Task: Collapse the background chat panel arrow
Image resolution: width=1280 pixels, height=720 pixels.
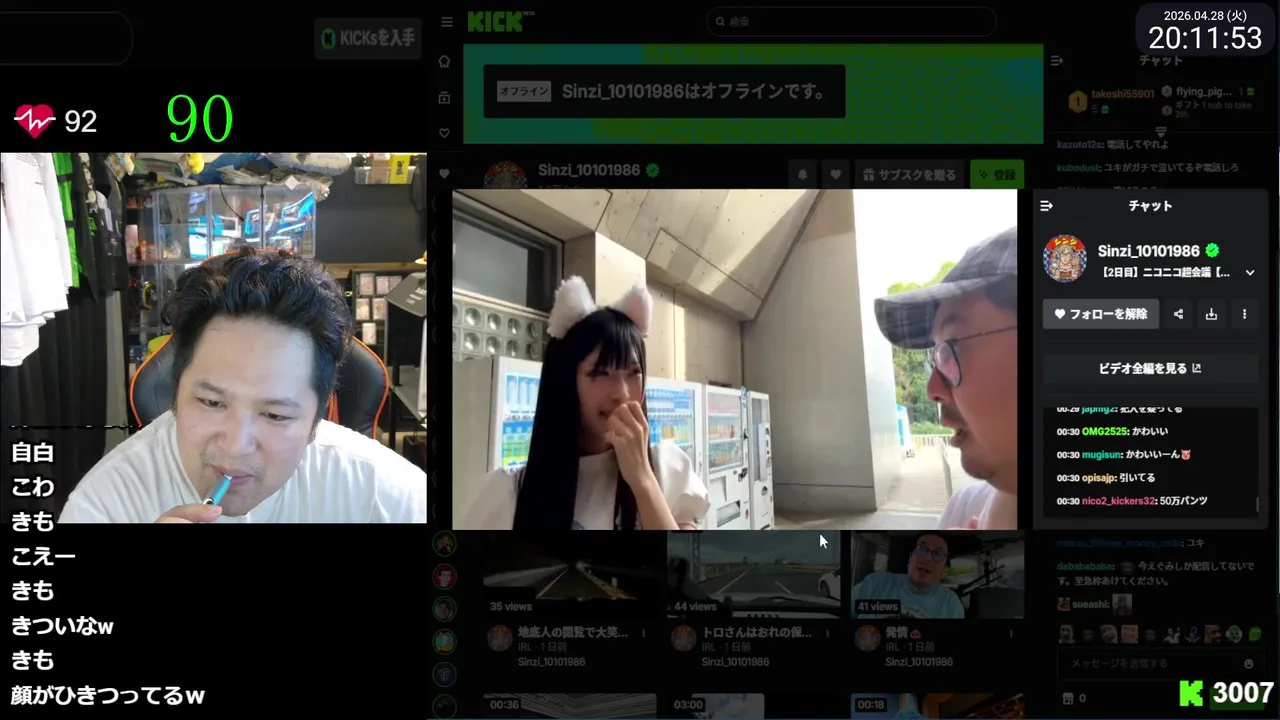Action: (1056, 61)
